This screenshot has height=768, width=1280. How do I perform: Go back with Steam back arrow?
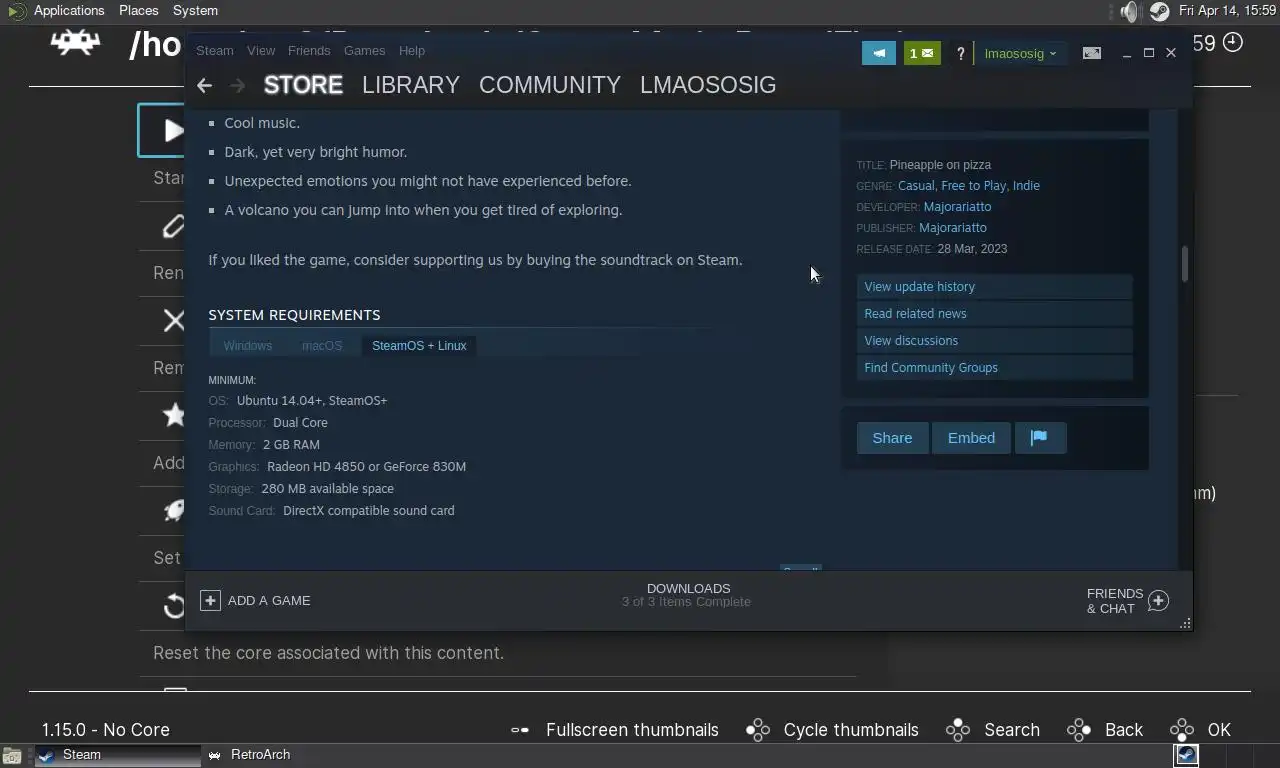[x=204, y=86]
